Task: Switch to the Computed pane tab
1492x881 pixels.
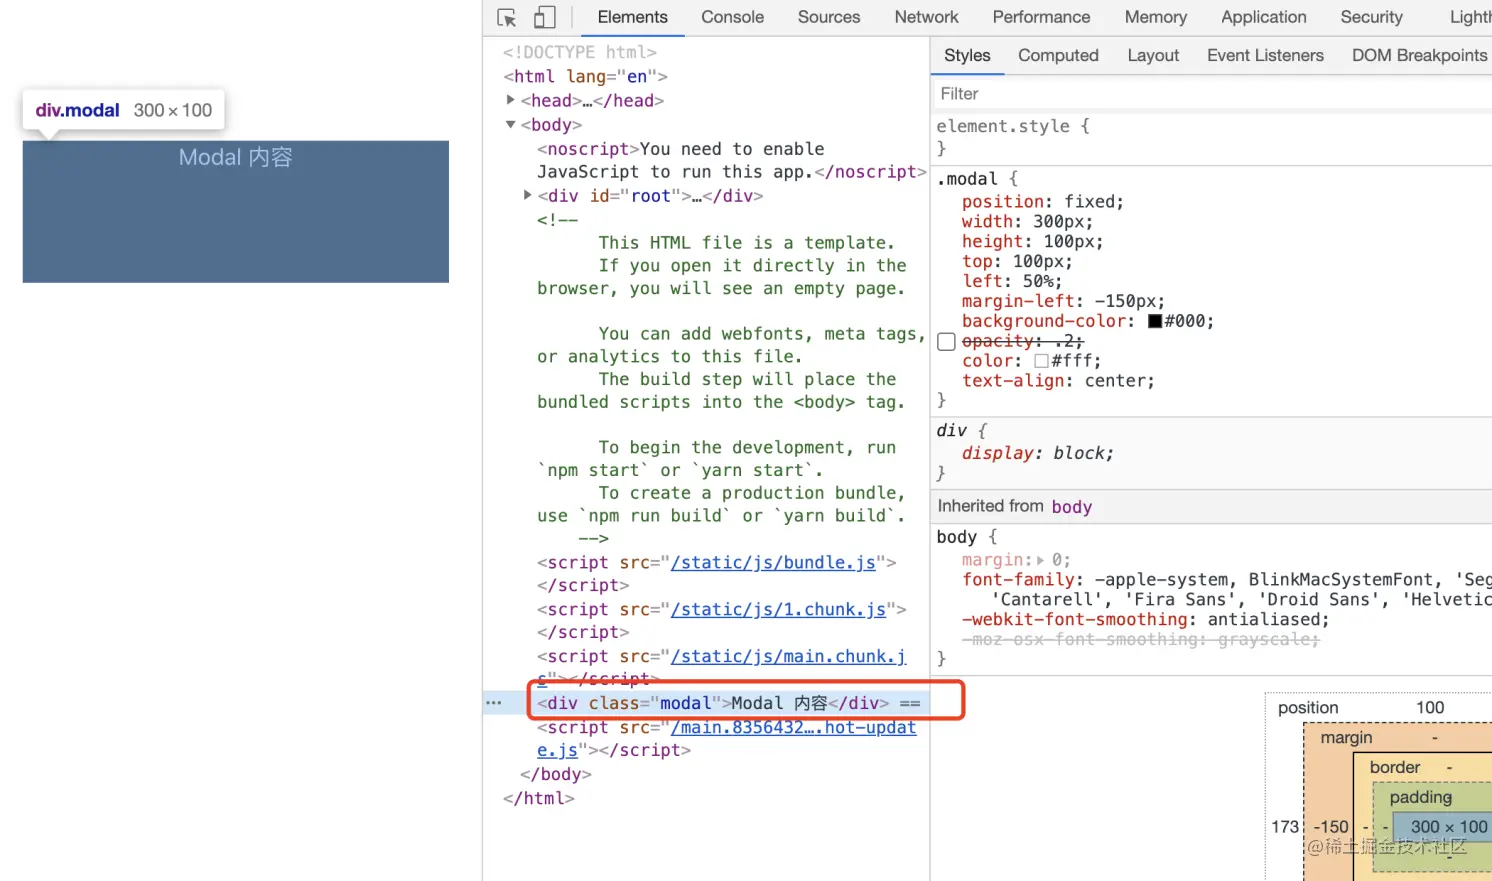Action: pos(1058,56)
